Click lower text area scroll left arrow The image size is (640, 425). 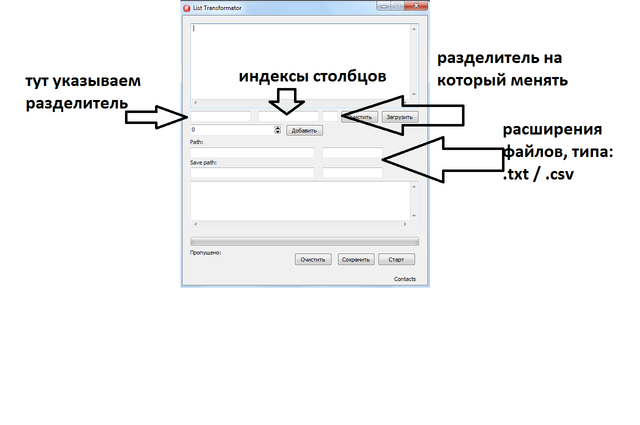[x=196, y=224]
